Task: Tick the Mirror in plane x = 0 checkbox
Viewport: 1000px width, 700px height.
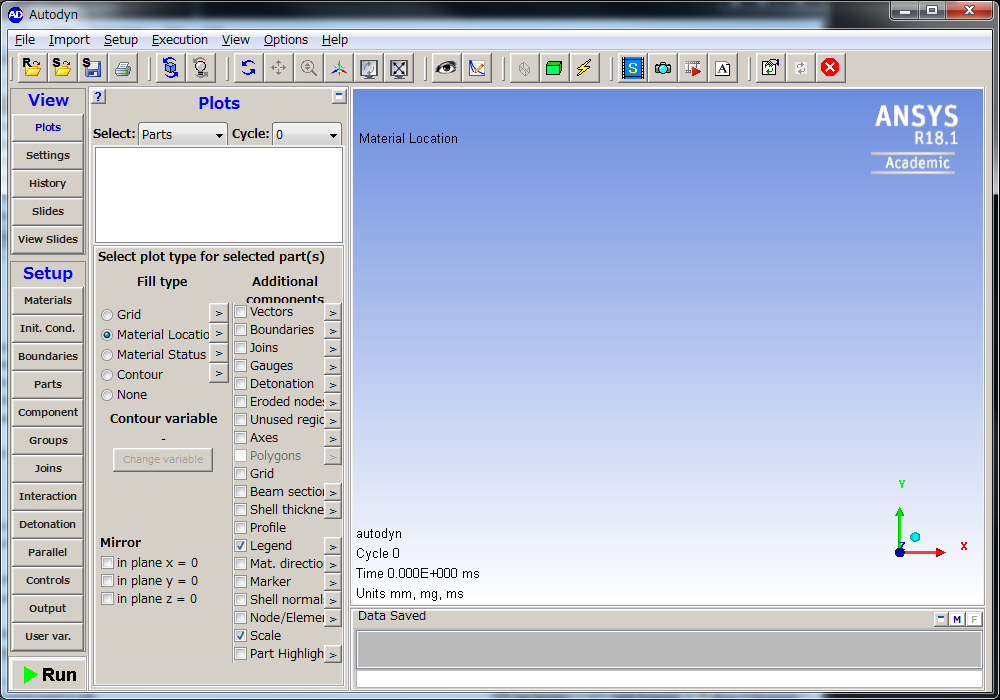Action: (x=107, y=563)
